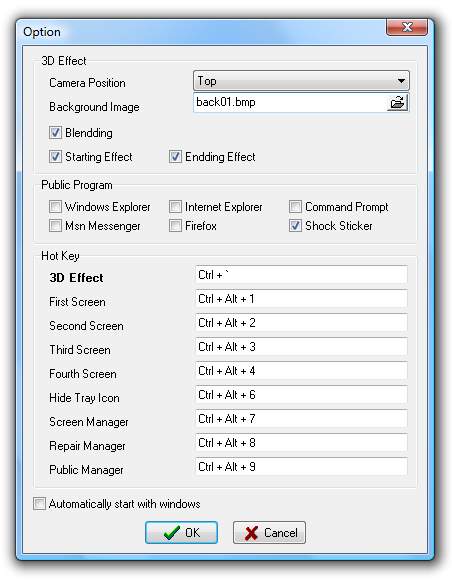Click the OK button with green checkmark
This screenshot has width=452, height=580.
pos(181,532)
